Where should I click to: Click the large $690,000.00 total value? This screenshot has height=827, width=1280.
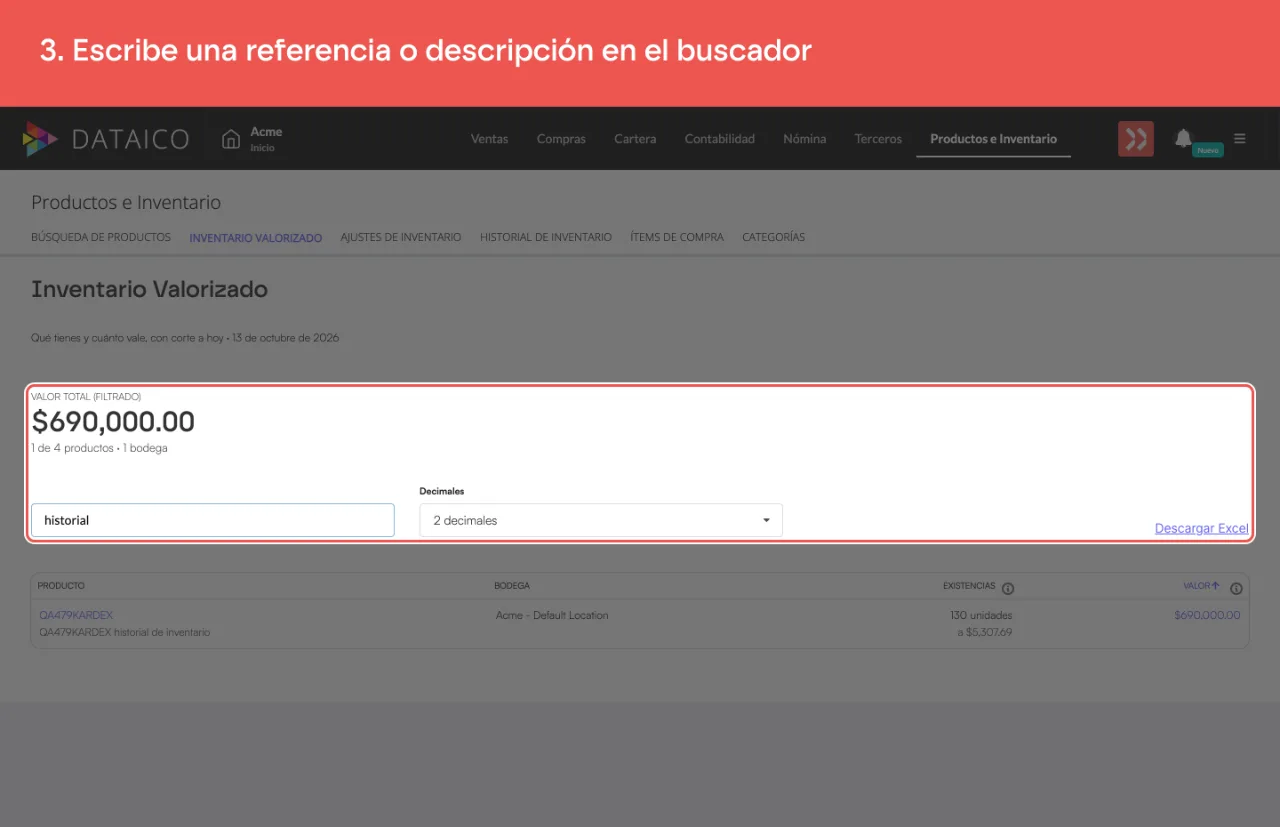113,422
